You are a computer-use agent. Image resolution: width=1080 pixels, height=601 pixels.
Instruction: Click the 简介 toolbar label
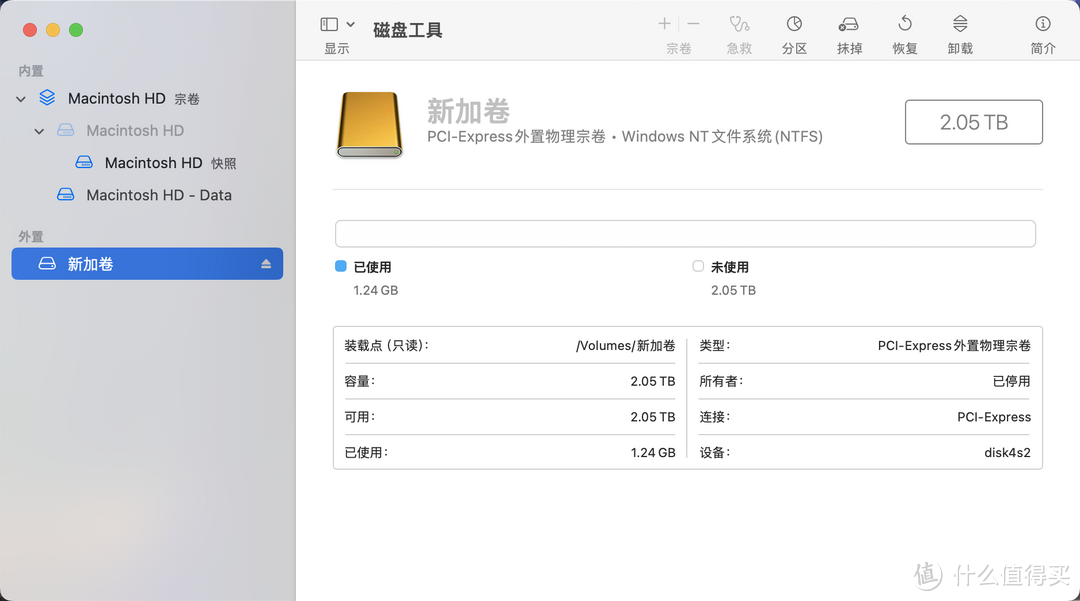1043,49
